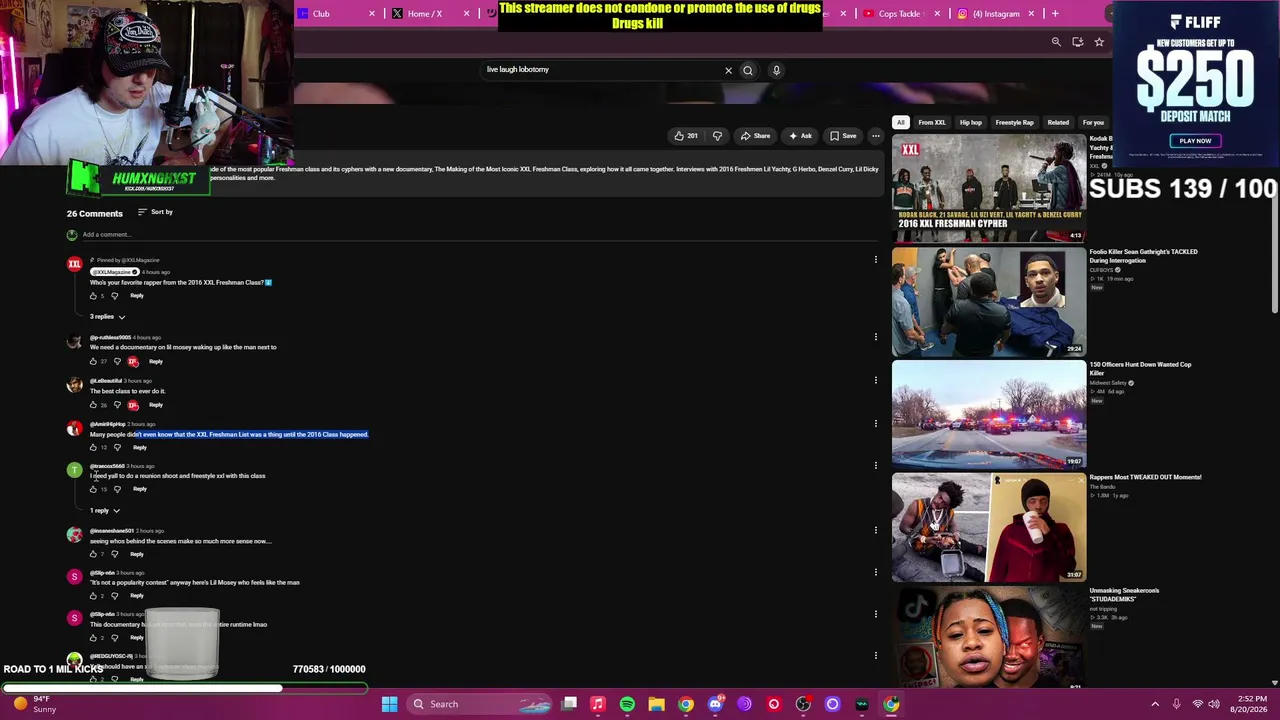
Task: Like 'The best class to ever do it' comment
Action: coord(94,405)
